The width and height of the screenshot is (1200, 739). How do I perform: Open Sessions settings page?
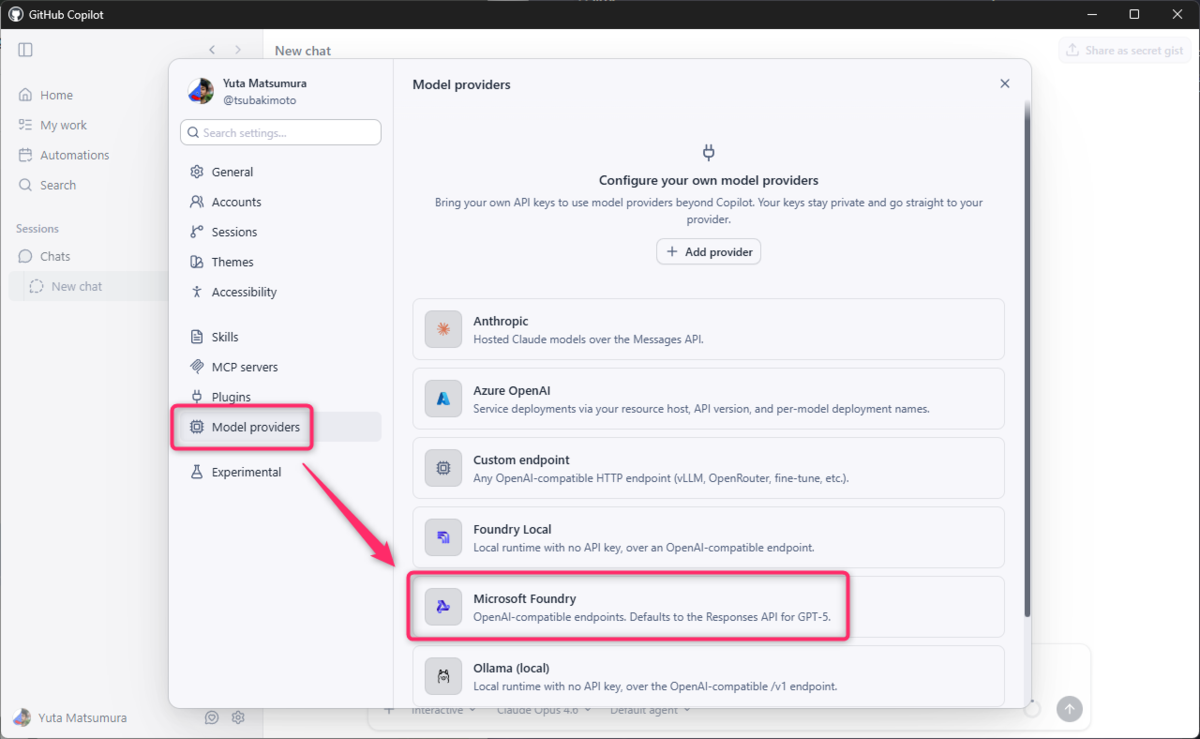[281, 232]
